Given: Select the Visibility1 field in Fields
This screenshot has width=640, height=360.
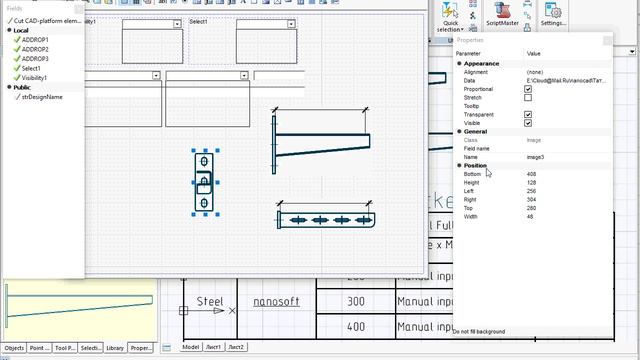Looking at the screenshot, I should tap(34, 78).
